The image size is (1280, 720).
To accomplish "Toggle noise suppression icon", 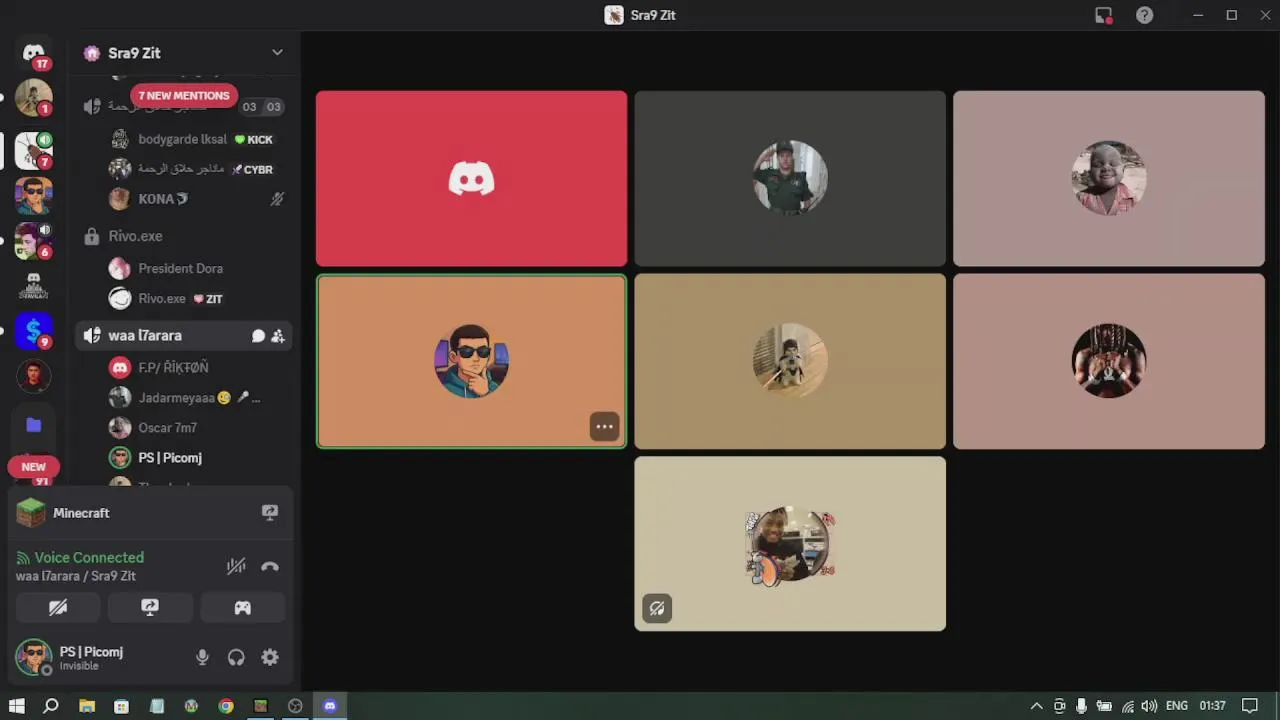I will [236, 566].
